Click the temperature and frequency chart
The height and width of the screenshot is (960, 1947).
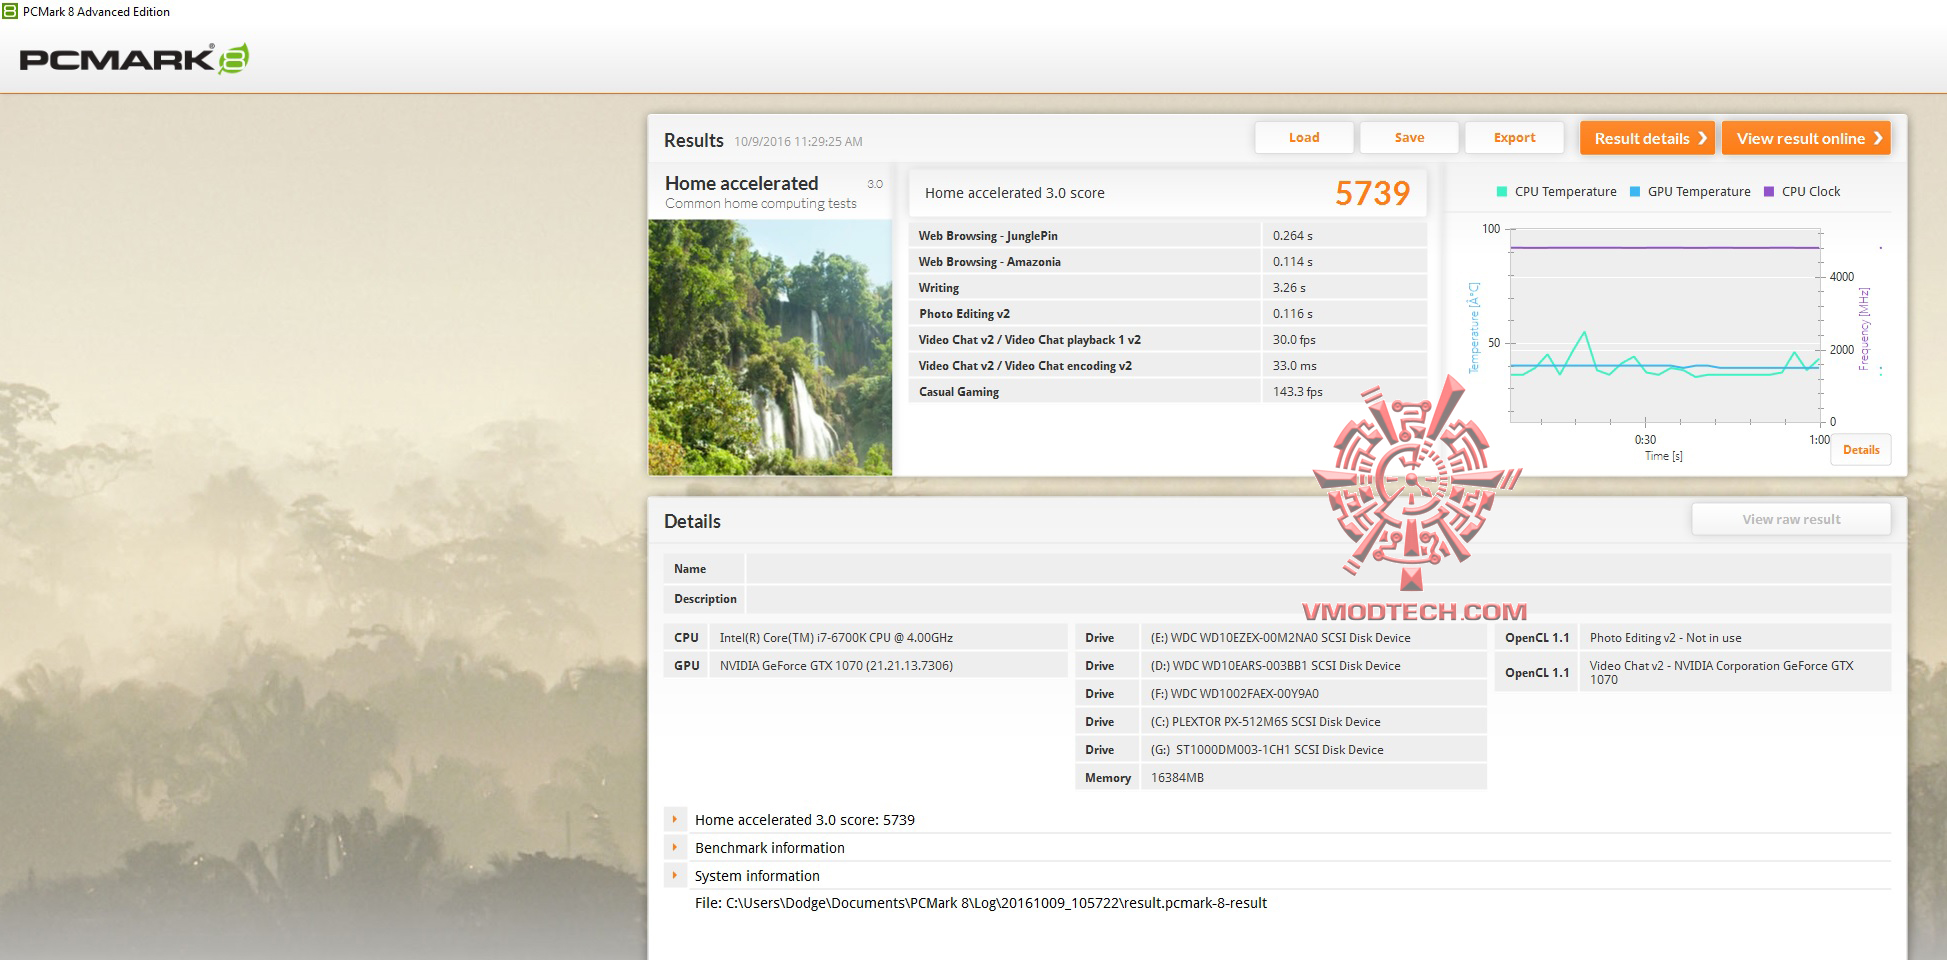click(1664, 325)
